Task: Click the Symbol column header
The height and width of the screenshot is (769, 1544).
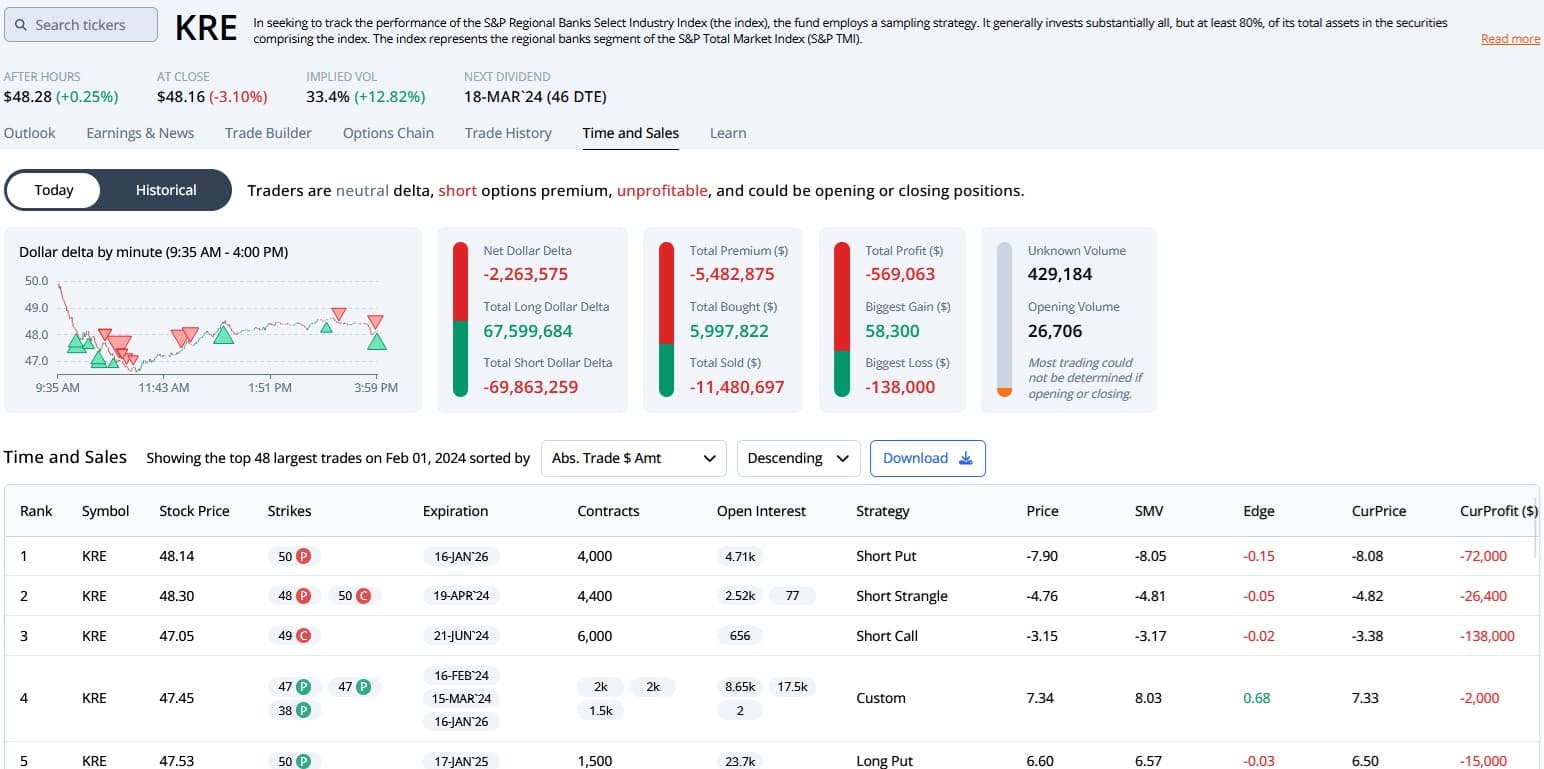Action: coord(105,511)
